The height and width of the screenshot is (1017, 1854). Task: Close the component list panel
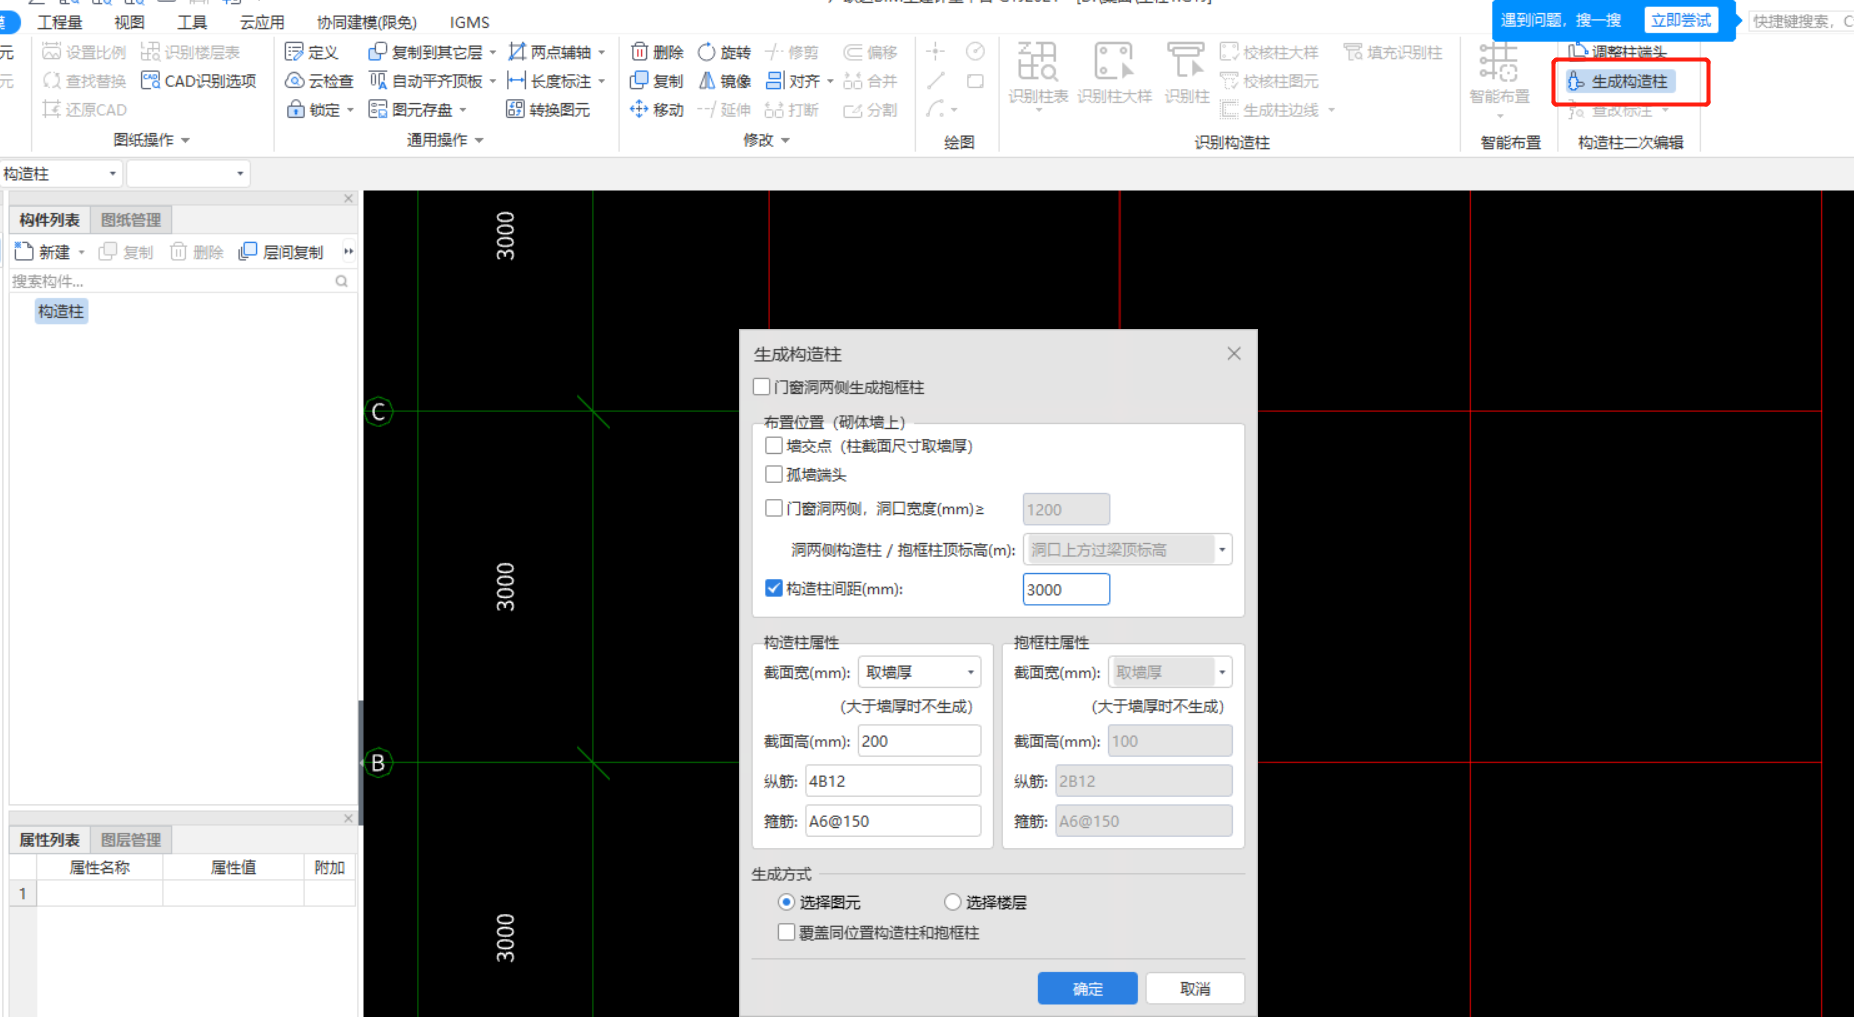point(348,199)
